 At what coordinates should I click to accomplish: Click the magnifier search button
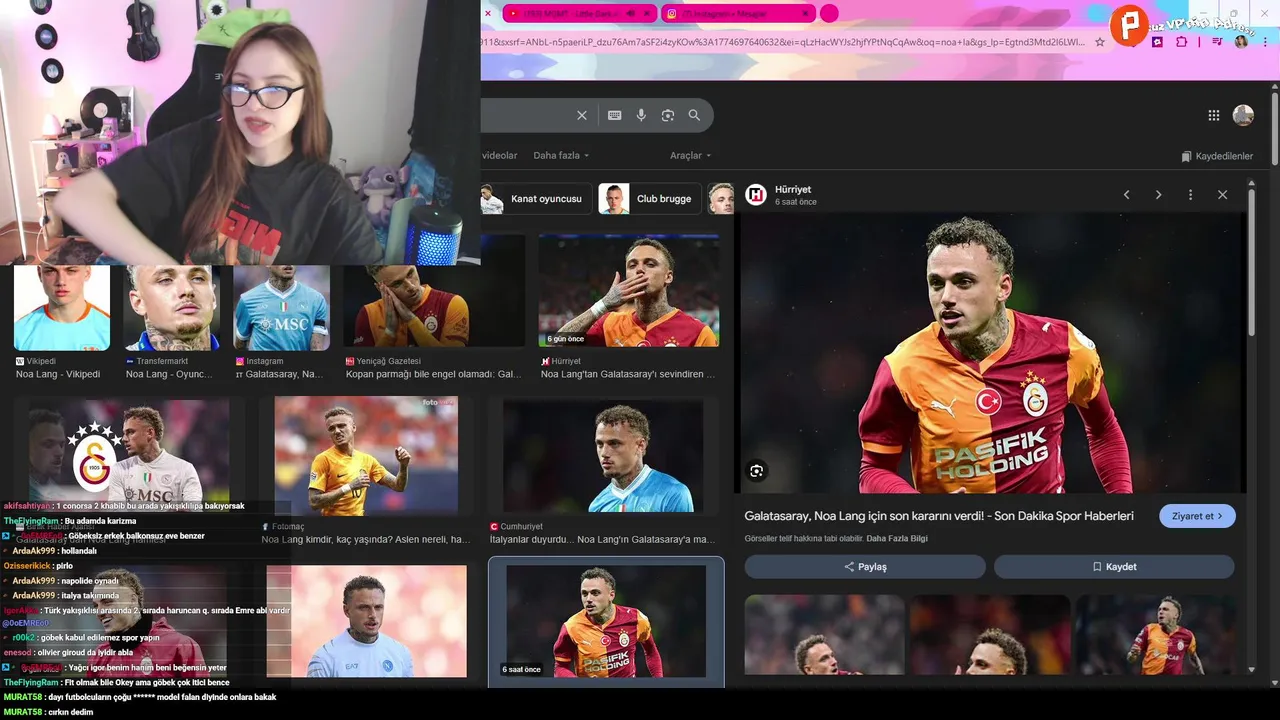tap(694, 115)
